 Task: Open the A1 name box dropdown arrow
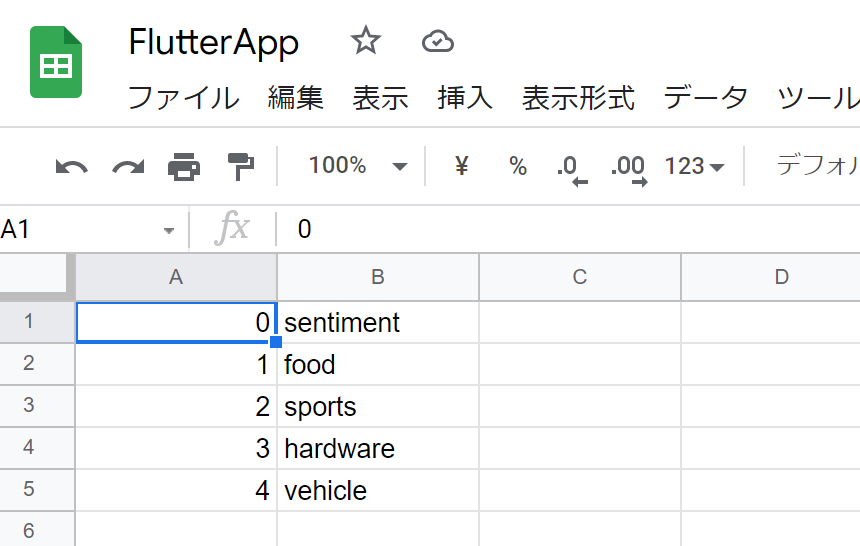point(168,231)
